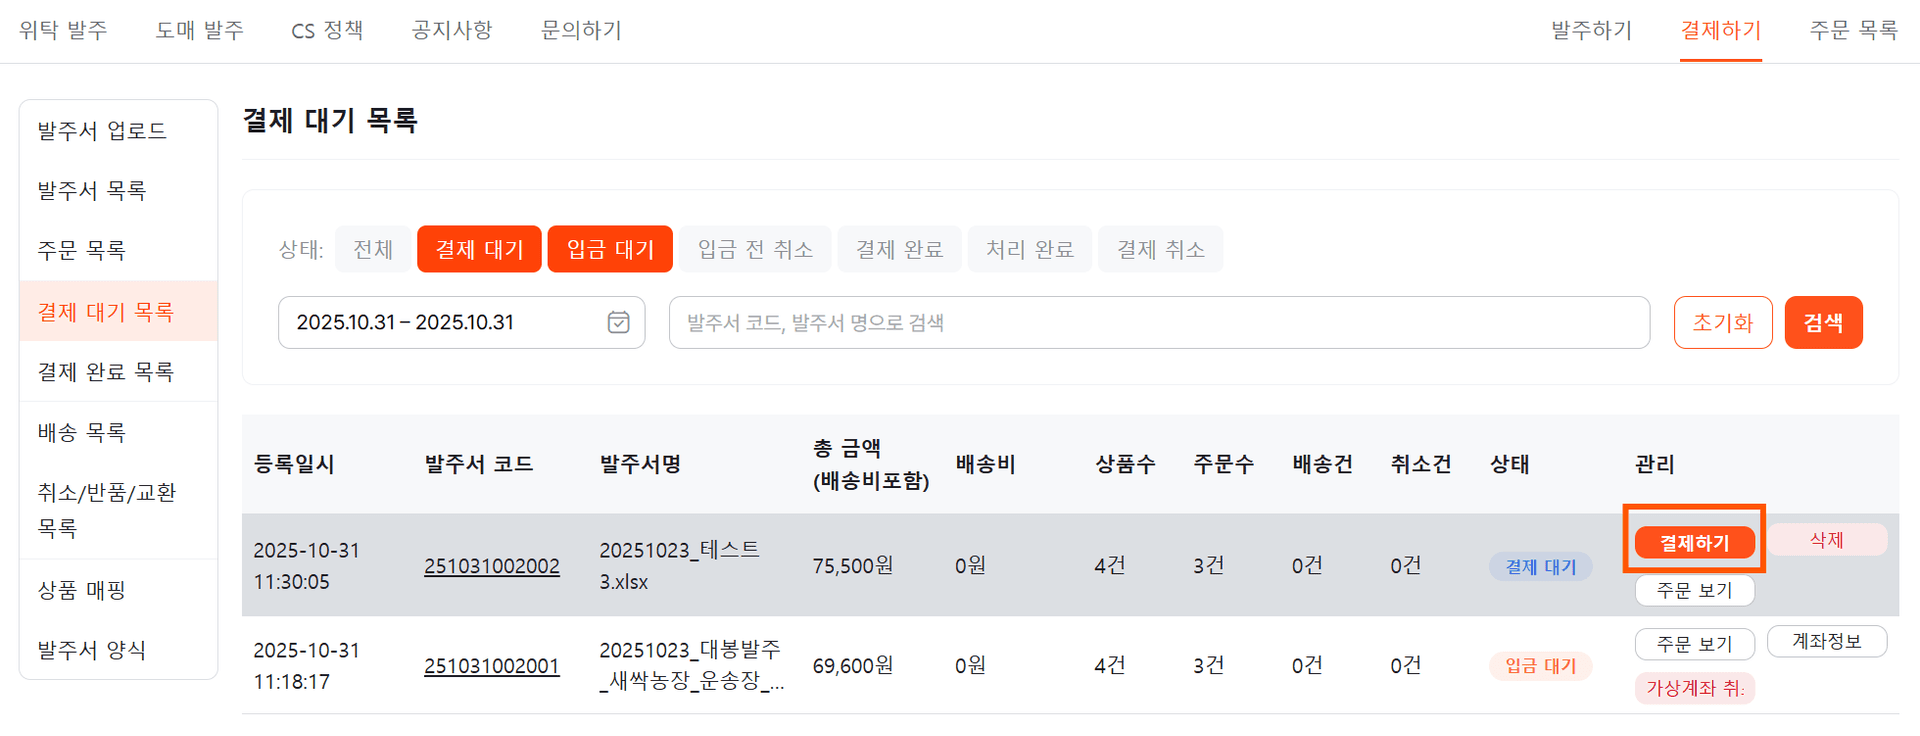Open order code 251031002002 link
The image size is (1920, 736).
click(492, 565)
